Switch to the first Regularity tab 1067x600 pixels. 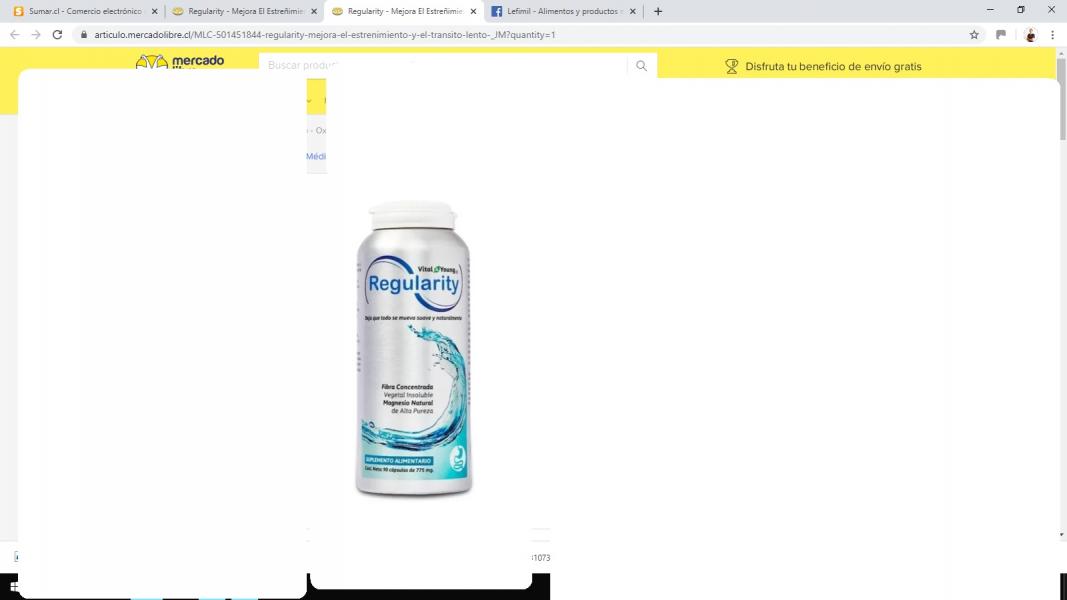coord(244,12)
